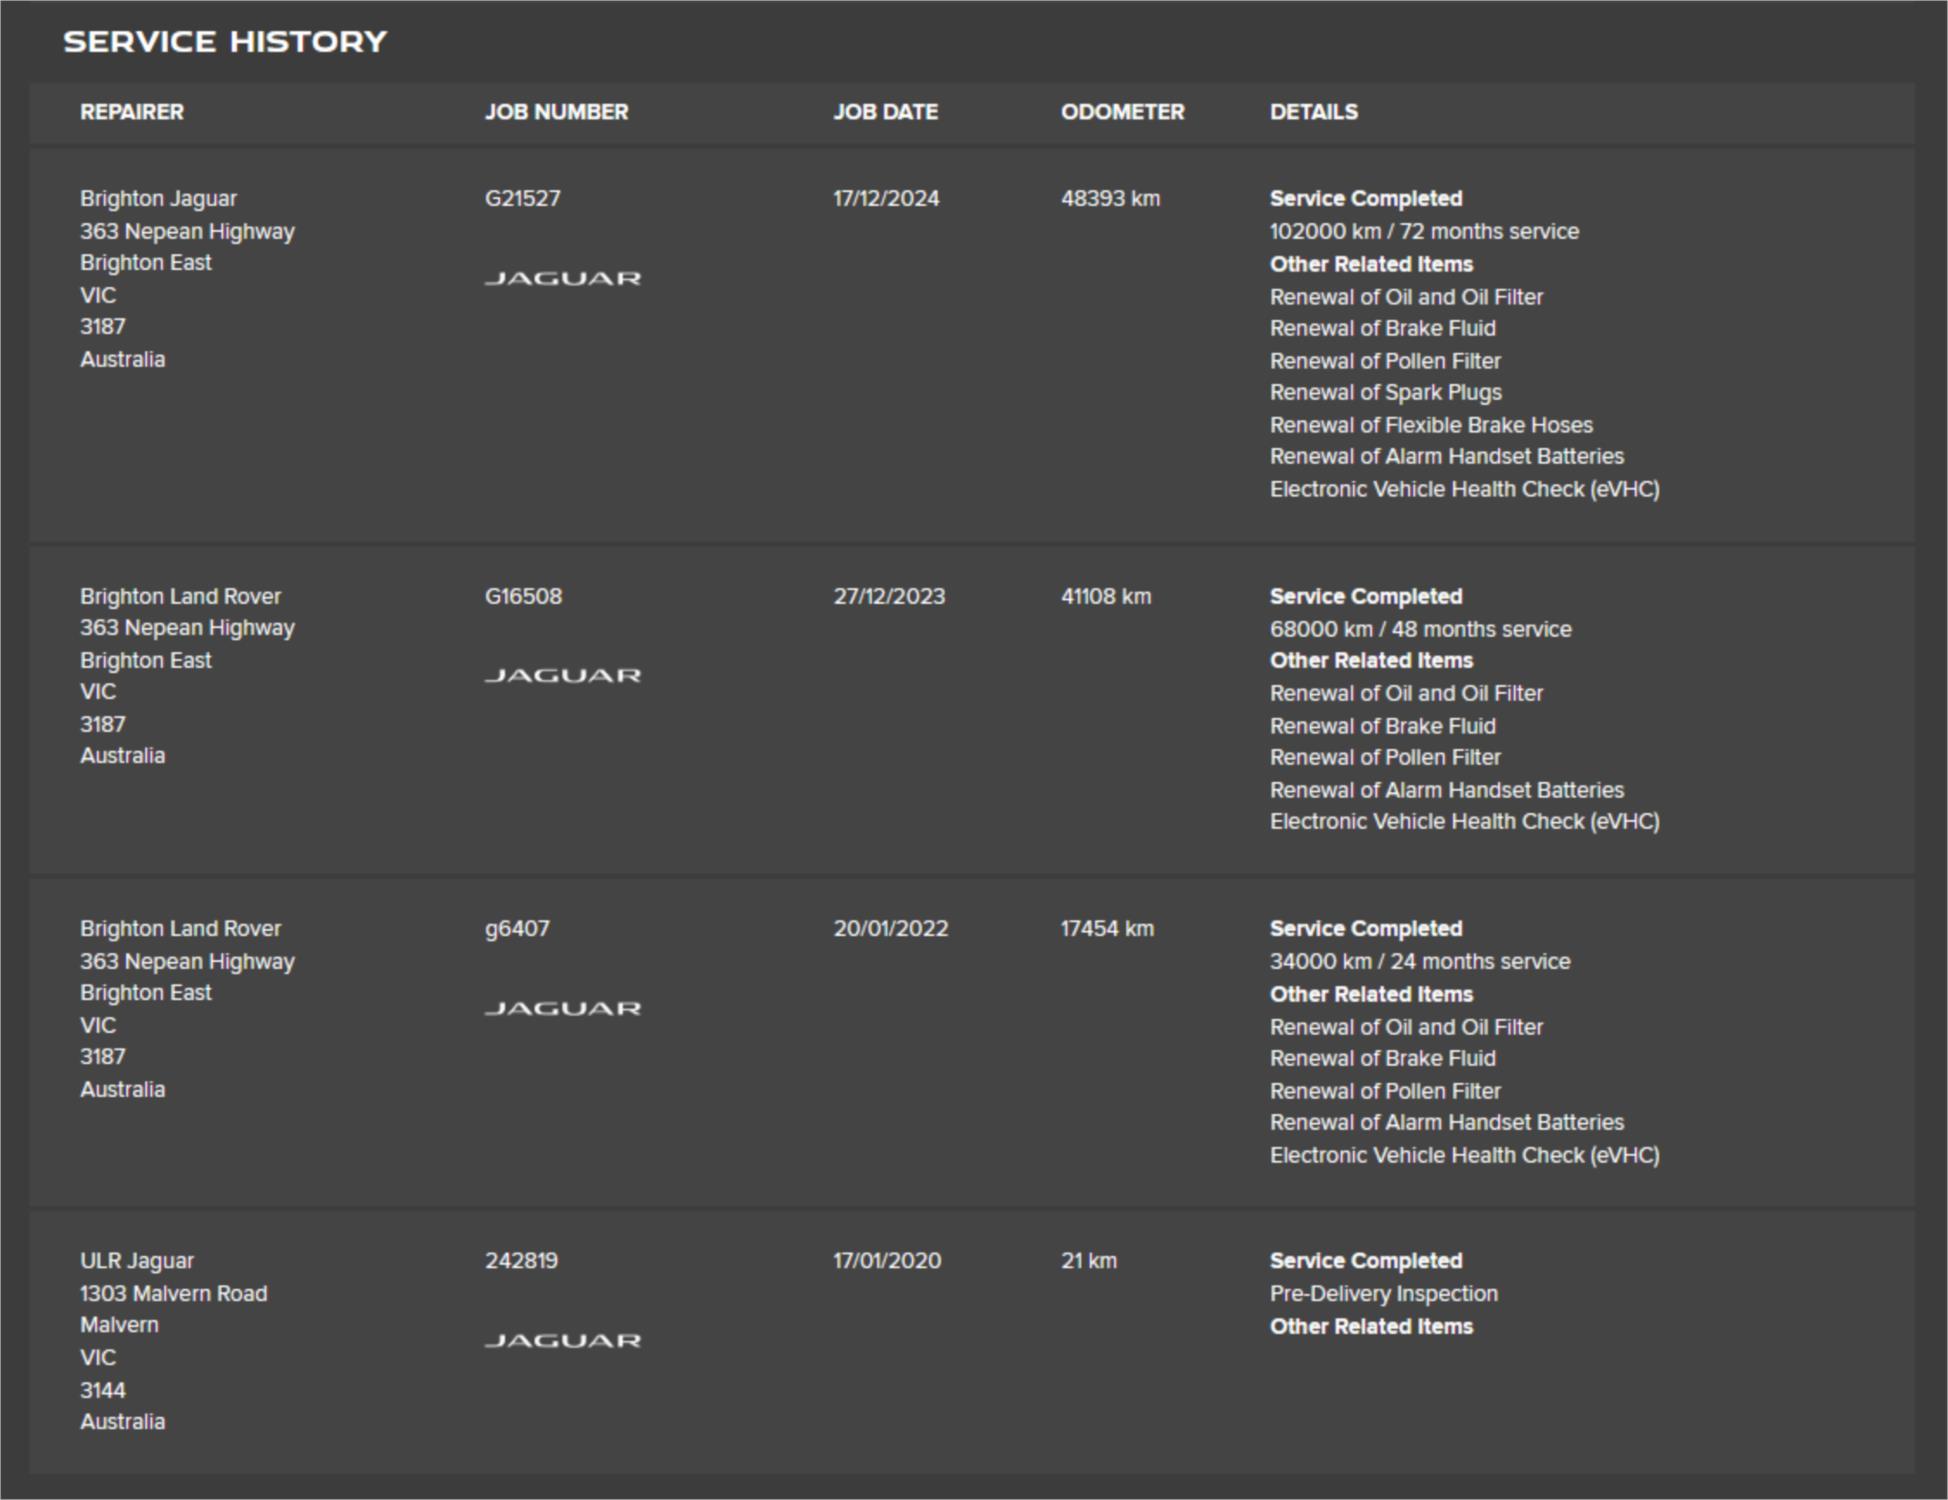Click Pre-Delivery Inspection detail text
Screen dimensions: 1948x1500
coord(1383,1294)
